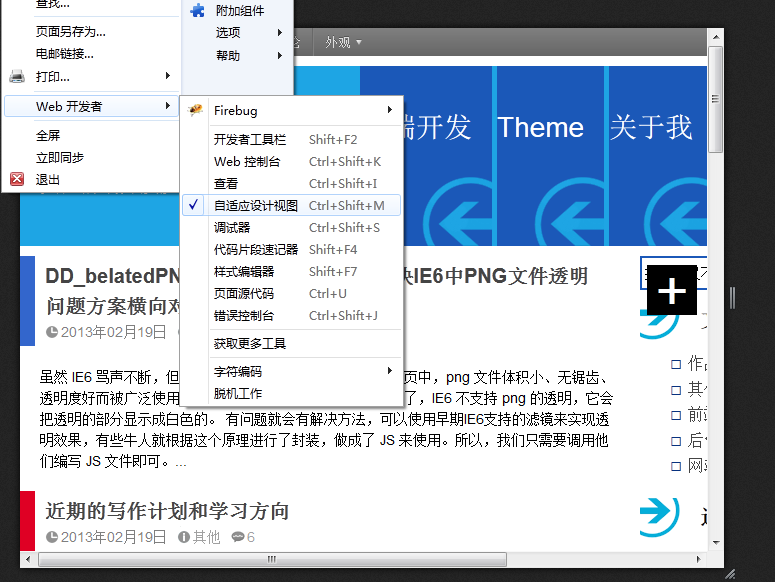Click the black plus button
This screenshot has height=582, width=775.
tap(672, 290)
